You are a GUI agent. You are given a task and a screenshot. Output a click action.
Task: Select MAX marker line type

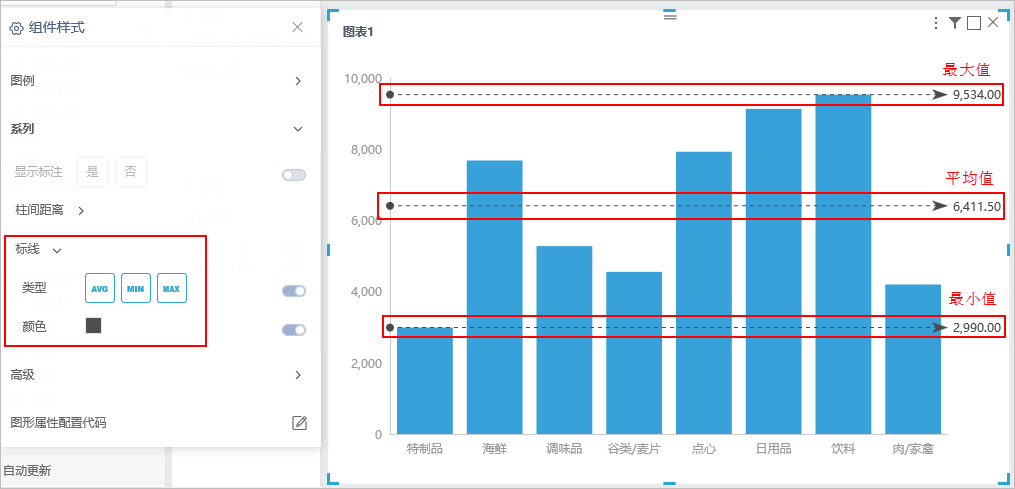tap(172, 289)
